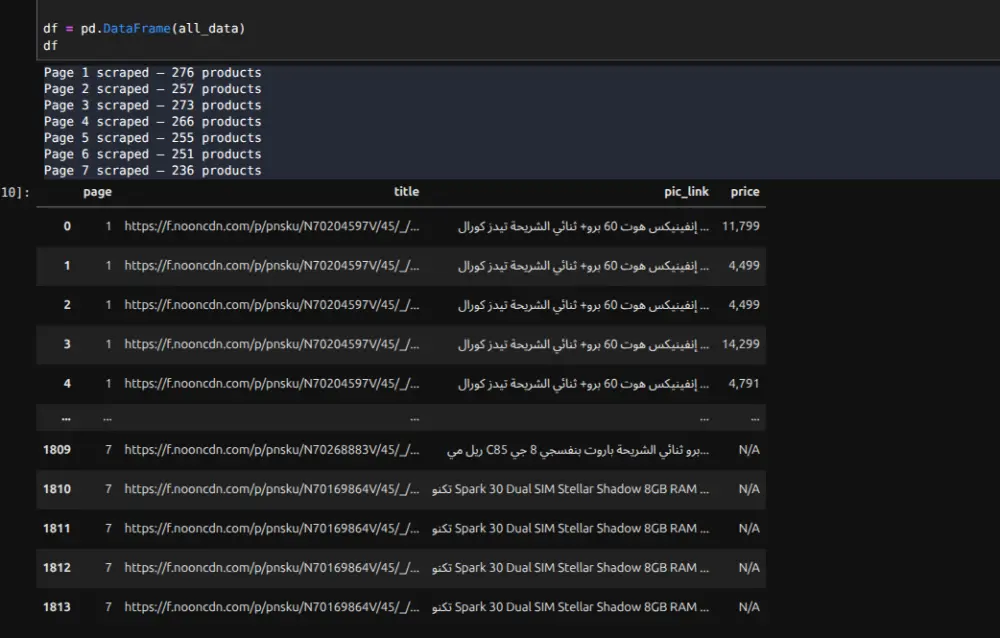This screenshot has height=638, width=1000.
Task: Select the row index 0 cell
Action: [67, 226]
